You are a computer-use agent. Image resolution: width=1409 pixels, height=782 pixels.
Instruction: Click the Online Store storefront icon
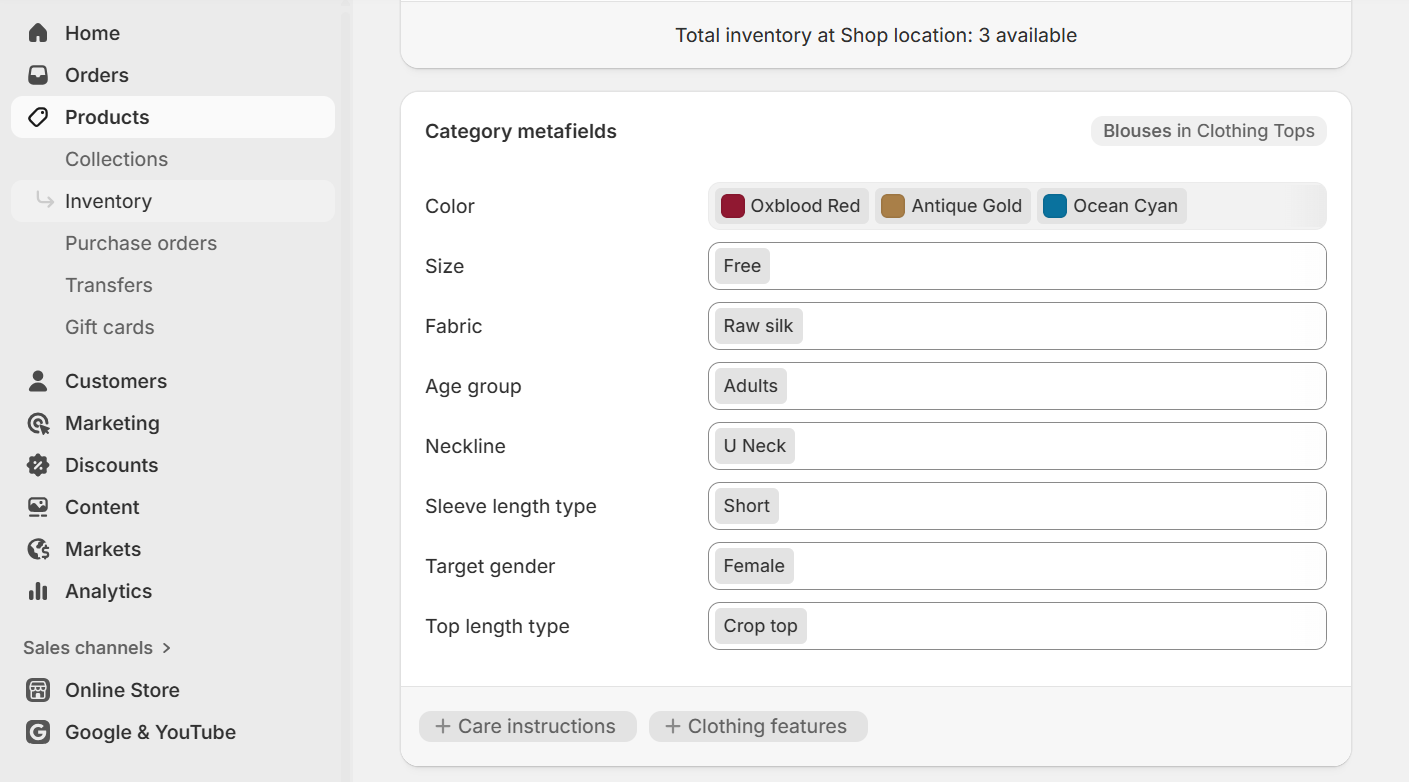pos(37,690)
